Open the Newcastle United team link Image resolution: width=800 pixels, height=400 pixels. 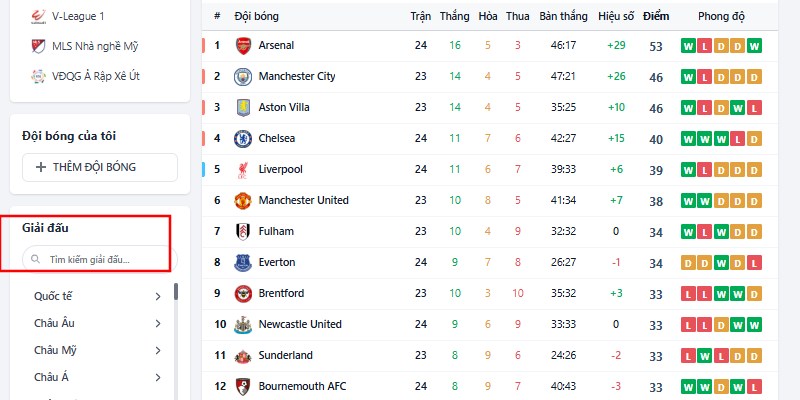pos(300,324)
